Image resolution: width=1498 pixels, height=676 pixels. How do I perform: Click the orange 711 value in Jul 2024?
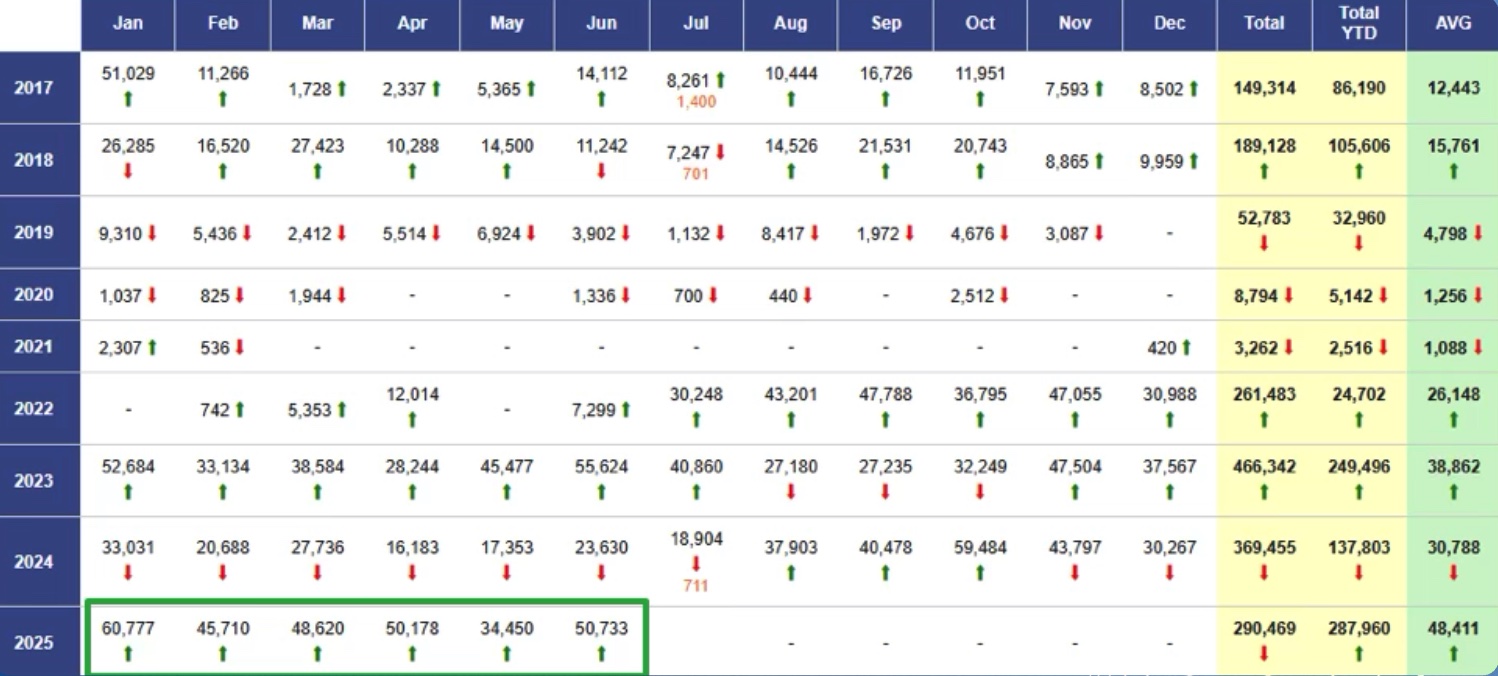(696, 586)
